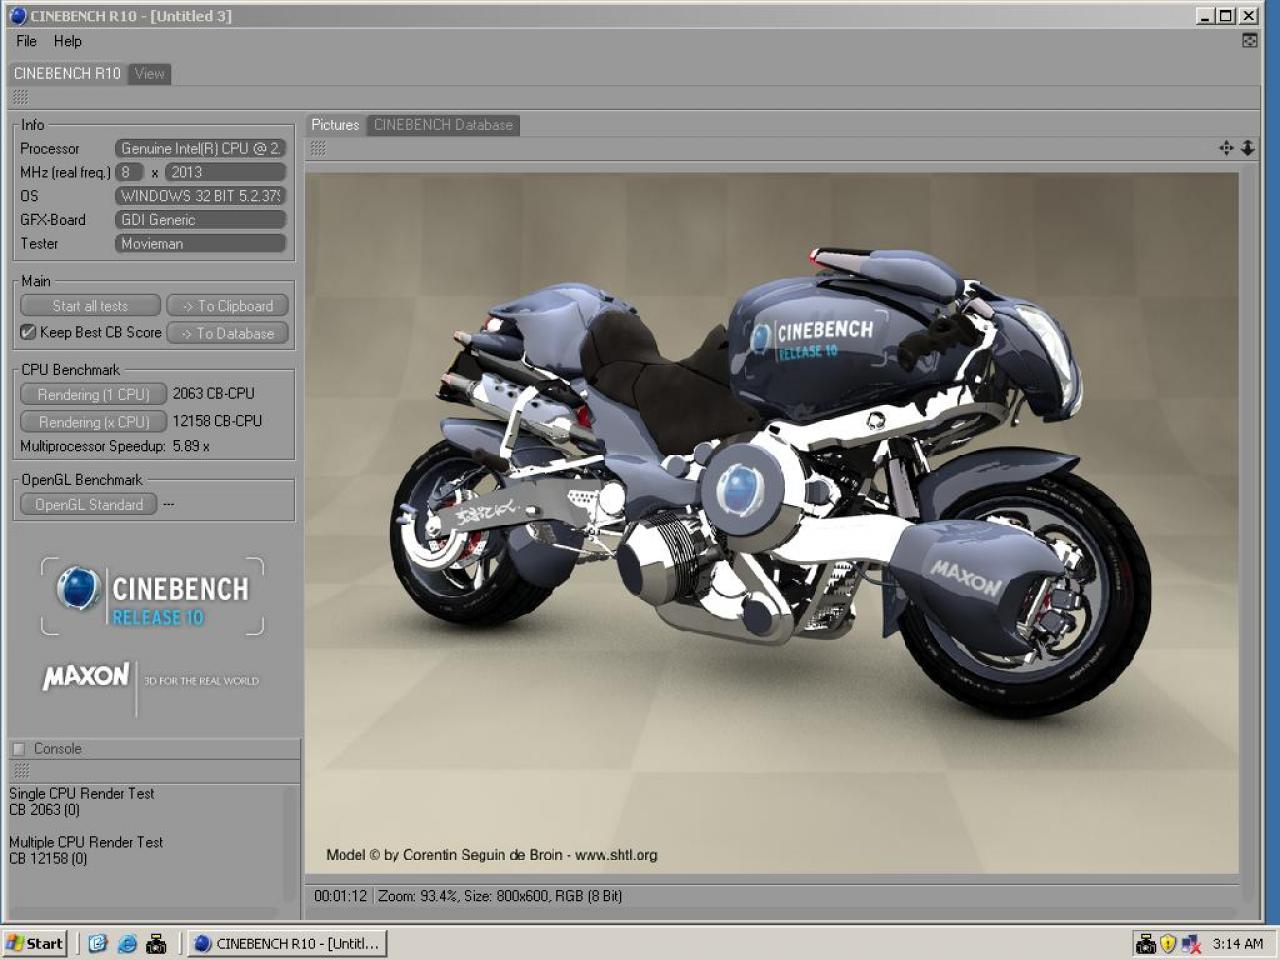Click CINEBENCH R10 taskbar button

[287, 943]
